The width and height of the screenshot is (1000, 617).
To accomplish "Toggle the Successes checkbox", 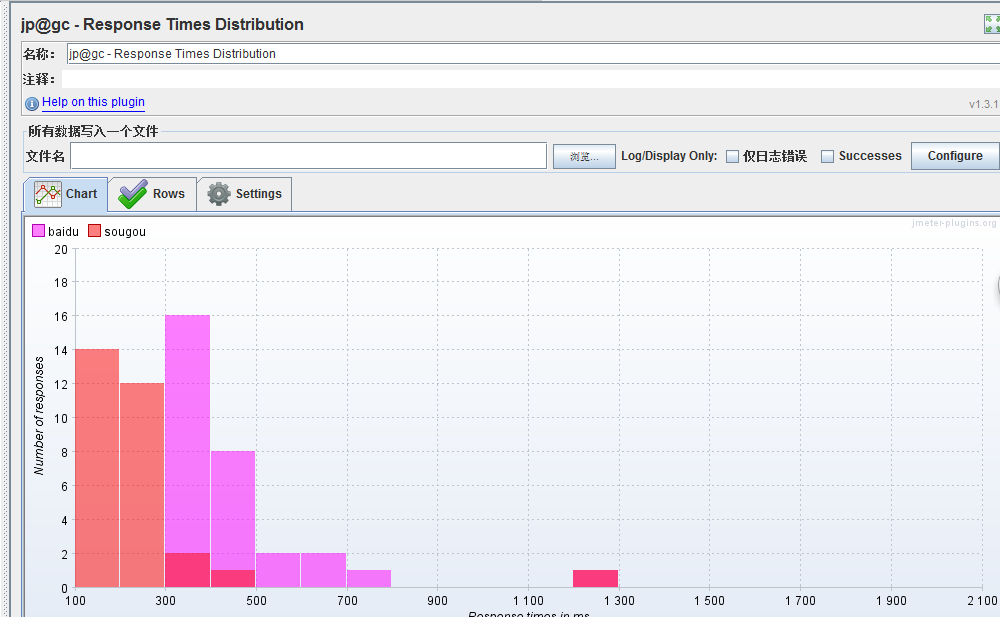I will click(827, 156).
